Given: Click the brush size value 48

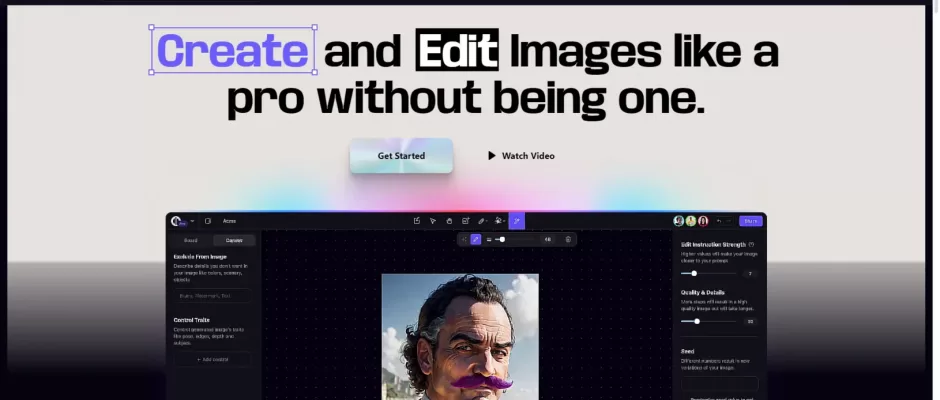Looking at the screenshot, I should click(x=548, y=239).
